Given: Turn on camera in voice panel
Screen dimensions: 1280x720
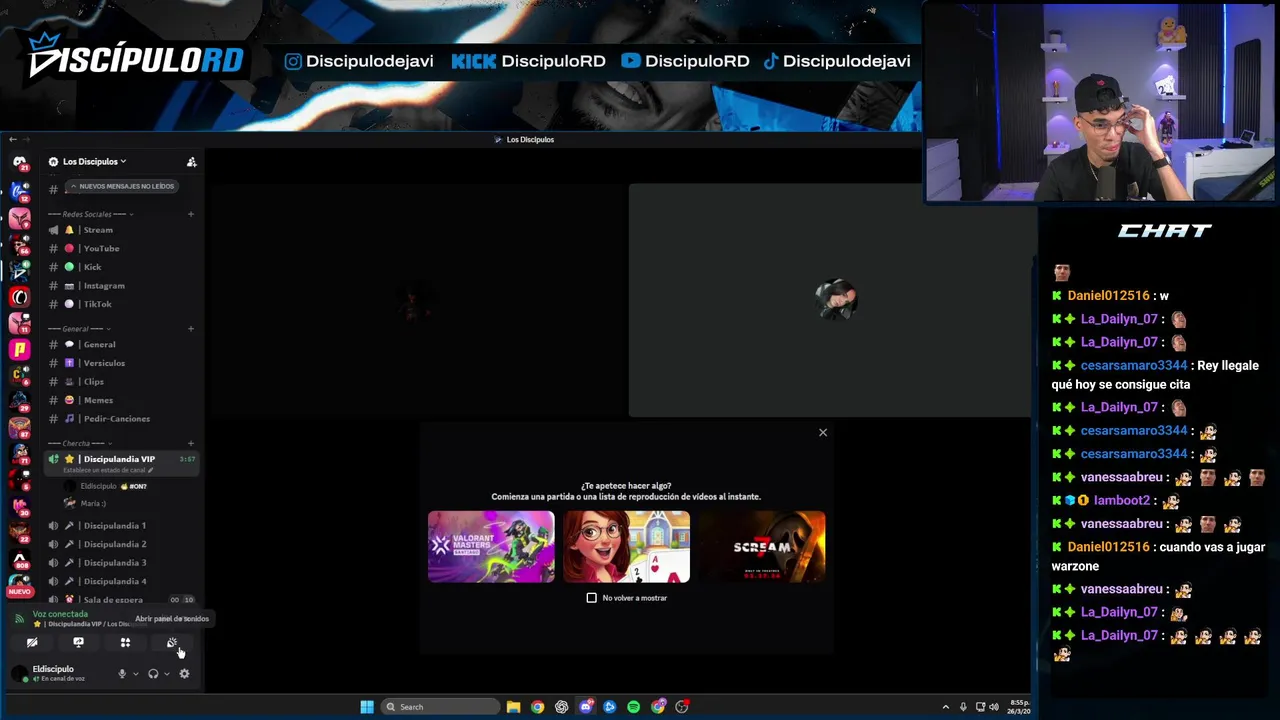Looking at the screenshot, I should coord(32,643).
